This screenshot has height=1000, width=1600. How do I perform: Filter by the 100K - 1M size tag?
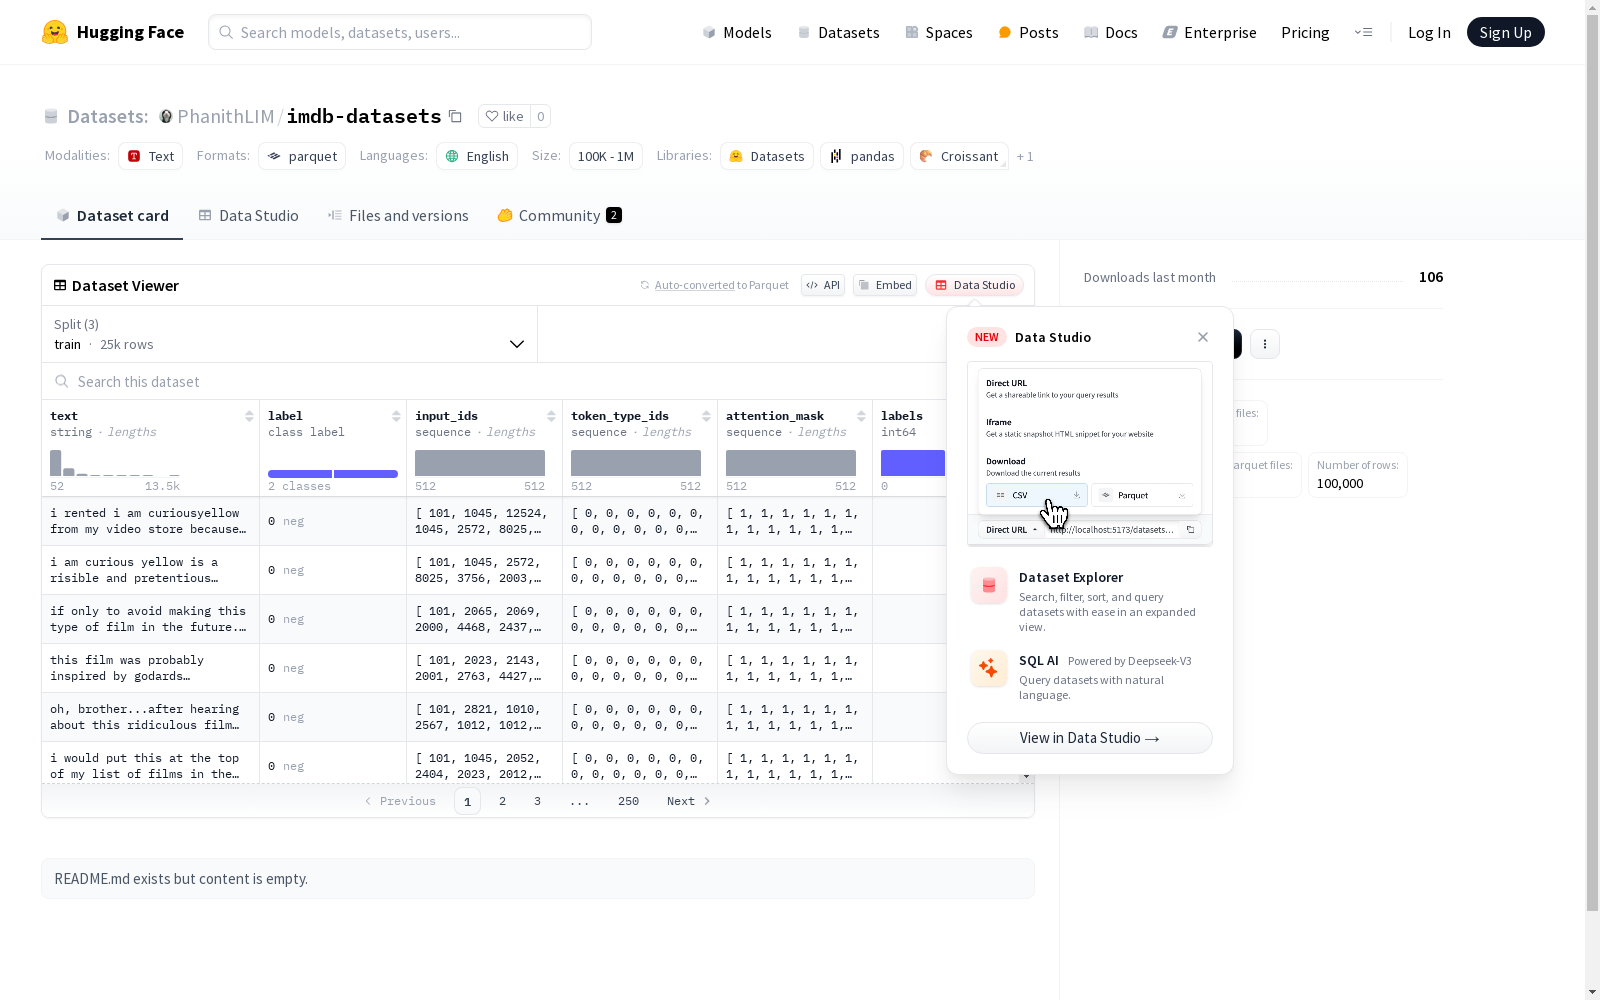[606, 156]
